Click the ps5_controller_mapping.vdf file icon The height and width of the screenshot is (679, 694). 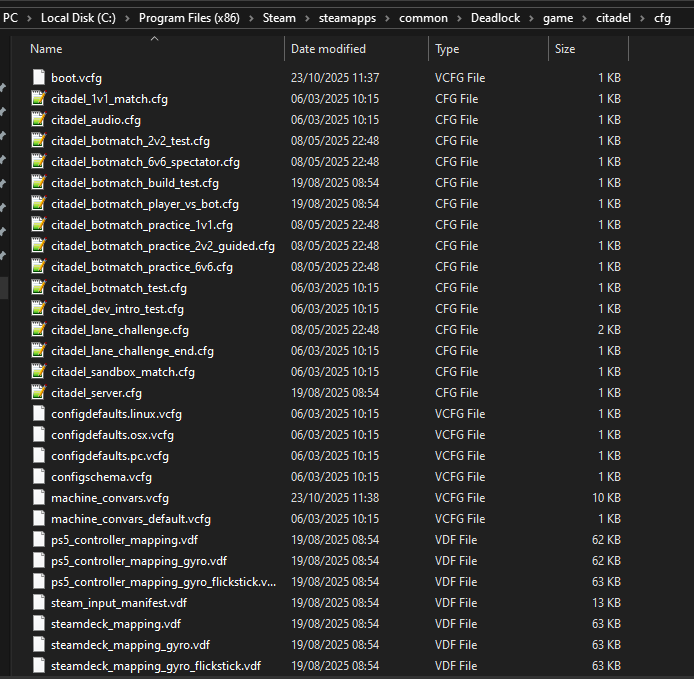point(39,540)
